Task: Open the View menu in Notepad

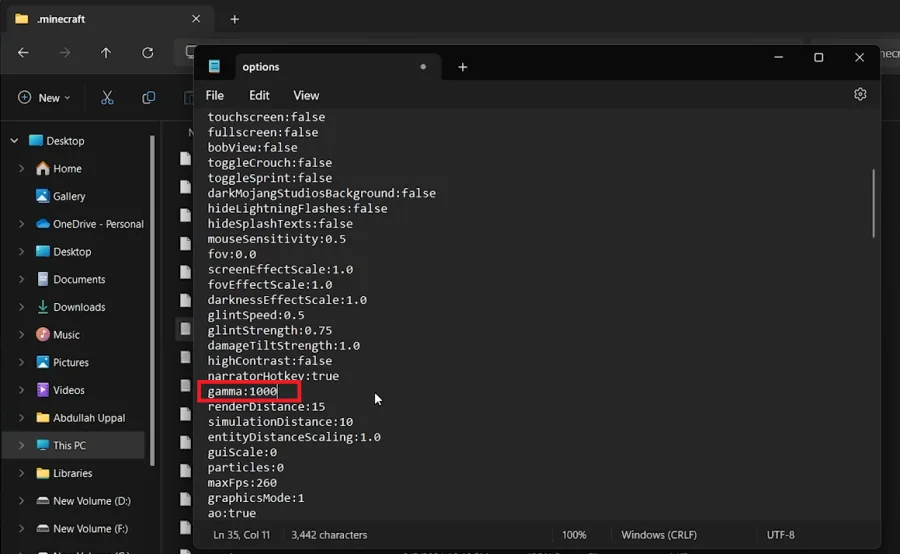Action: [x=306, y=95]
